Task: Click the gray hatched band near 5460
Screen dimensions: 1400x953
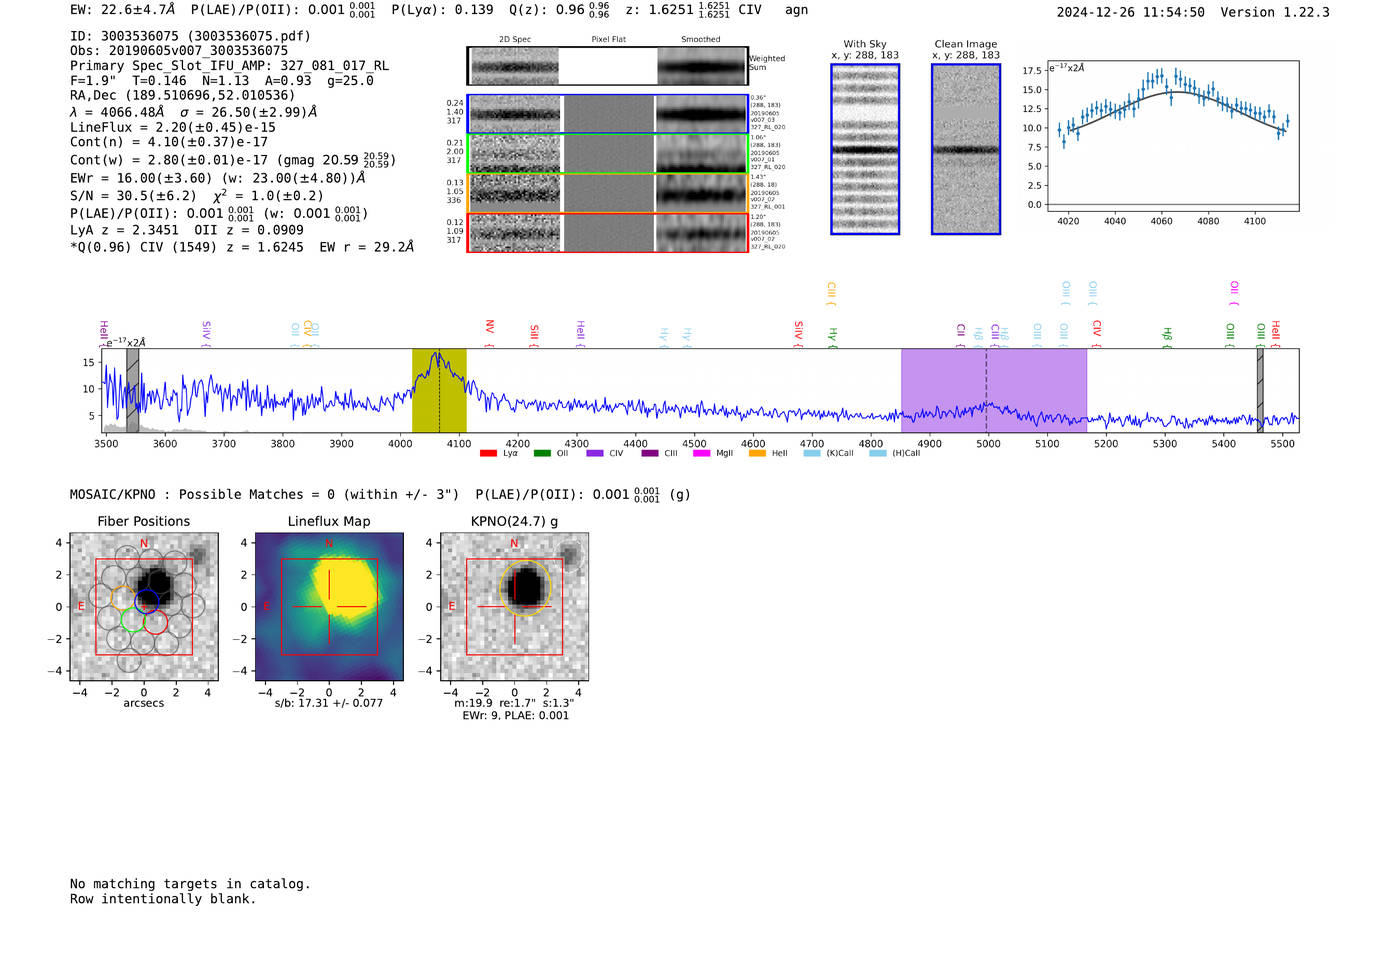Action: point(1260,390)
